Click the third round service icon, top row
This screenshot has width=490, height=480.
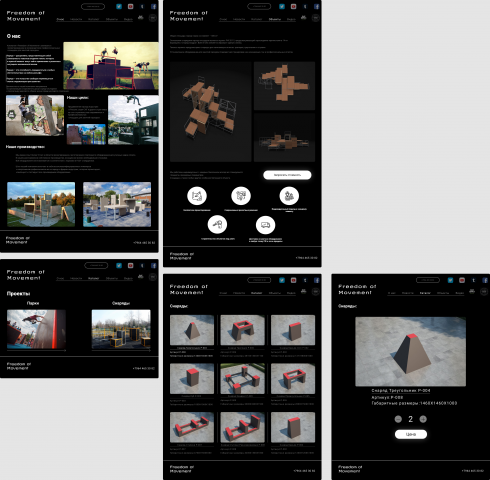click(289, 196)
